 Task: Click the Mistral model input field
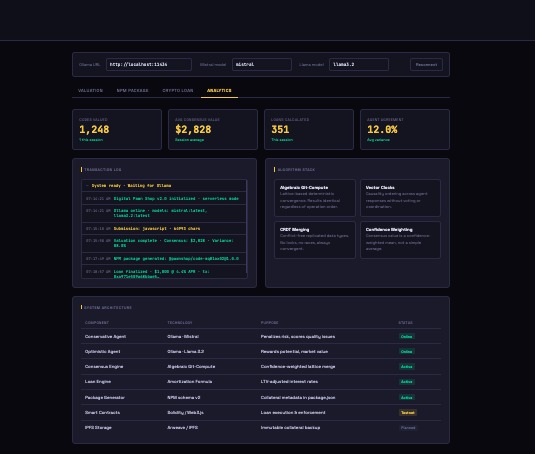tap(262, 64)
